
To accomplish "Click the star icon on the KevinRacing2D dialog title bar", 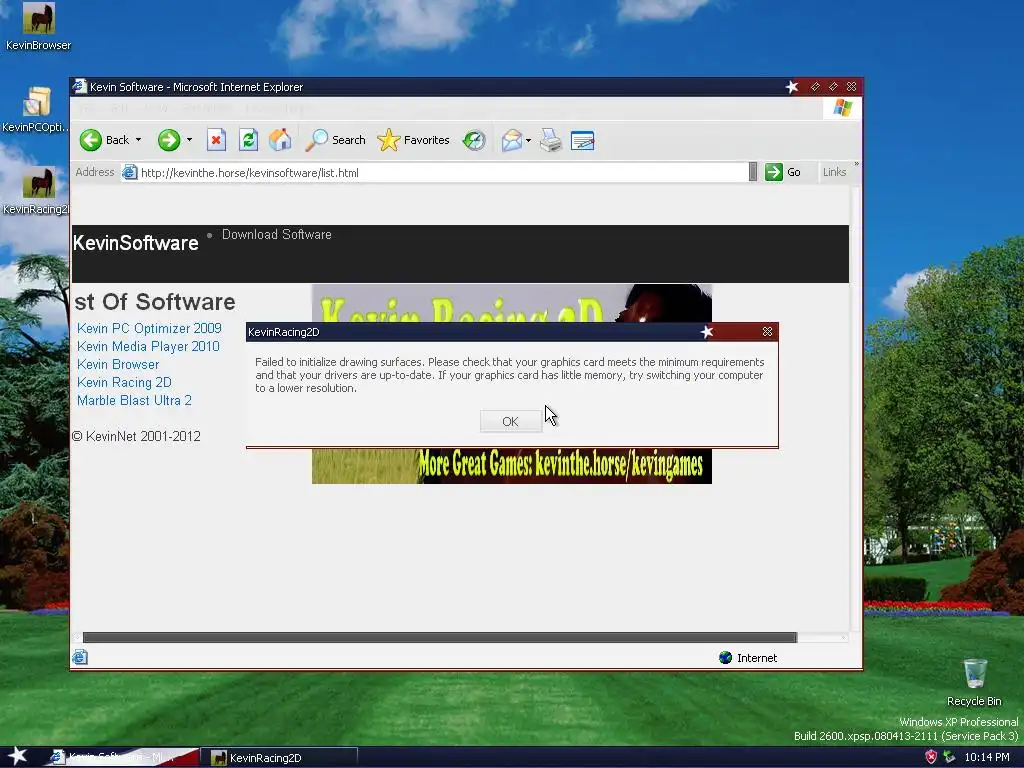I will [x=707, y=332].
